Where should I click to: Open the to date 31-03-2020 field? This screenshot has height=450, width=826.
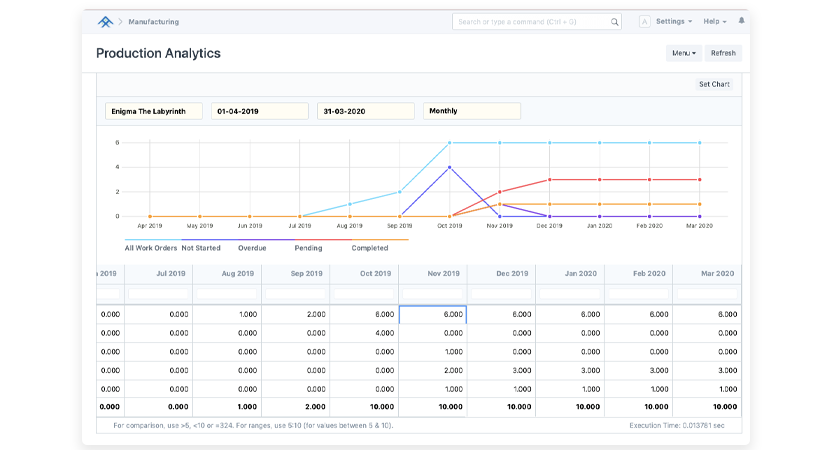(366, 111)
